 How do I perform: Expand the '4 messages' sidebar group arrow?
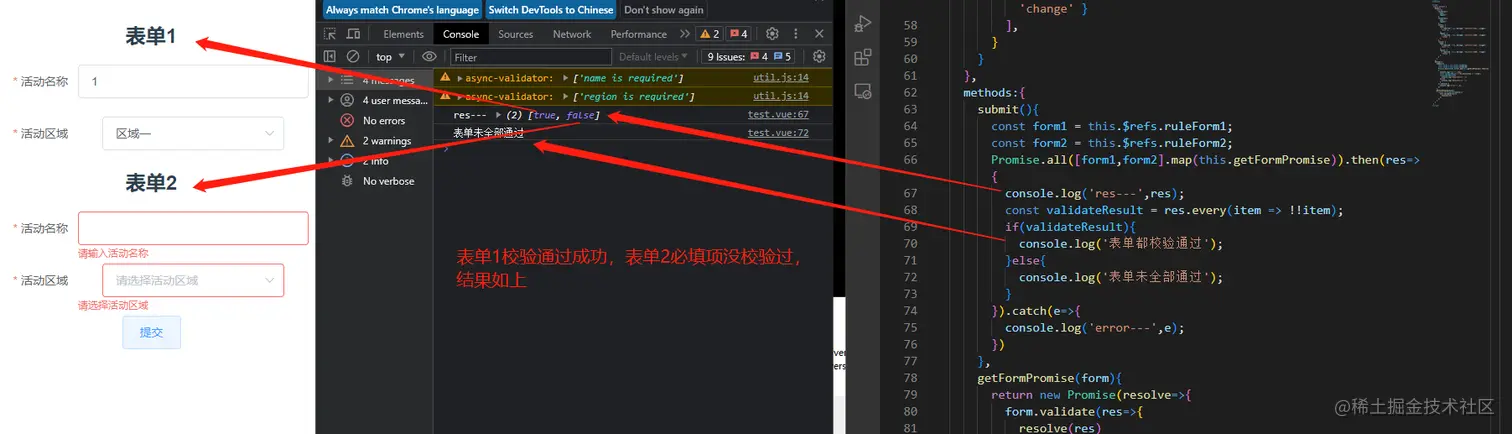[x=331, y=80]
